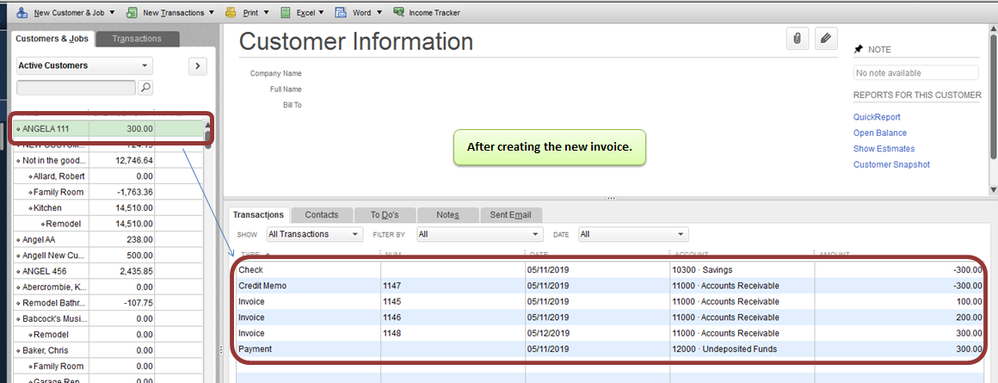Click the Credit Memo 1147 row
998x383 pixels.
coord(609,286)
